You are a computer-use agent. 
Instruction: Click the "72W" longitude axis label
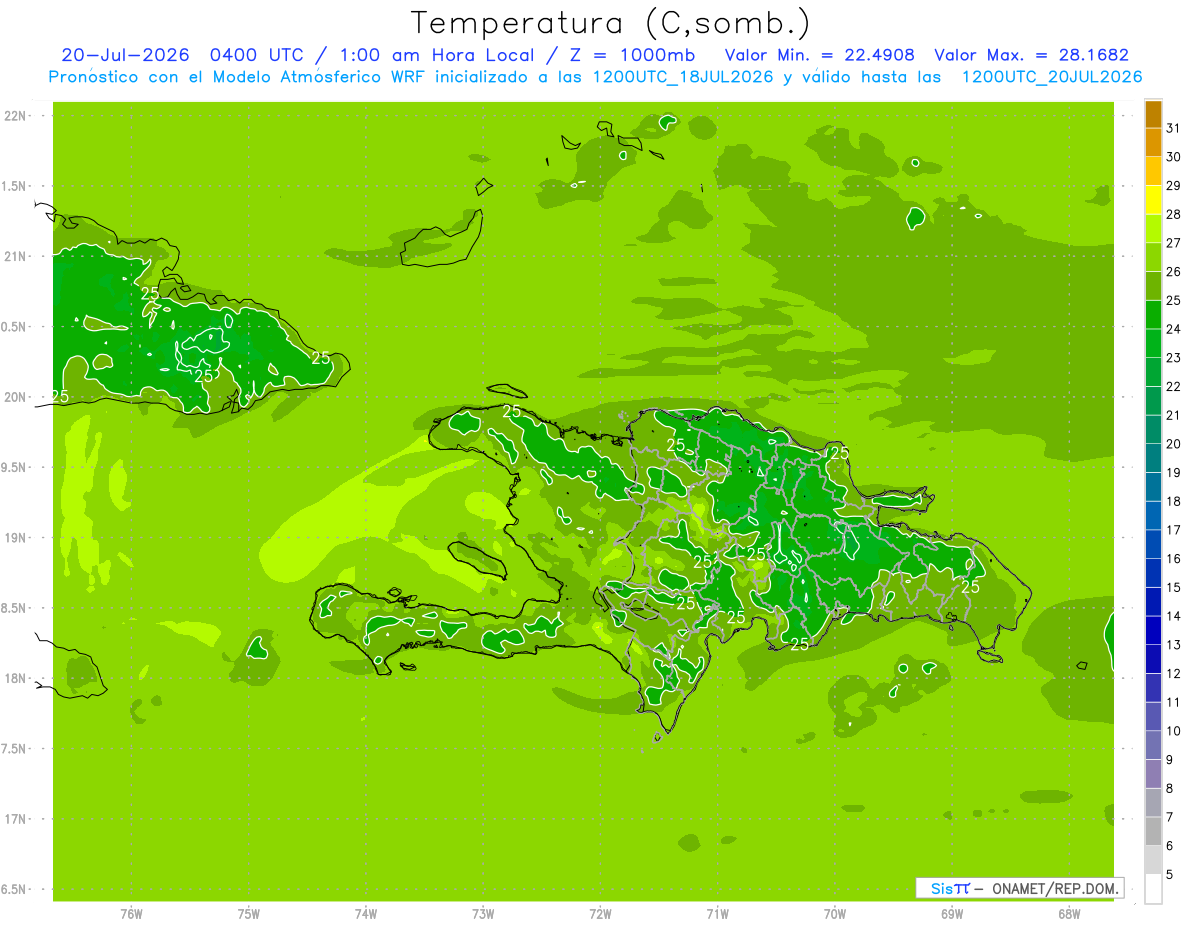point(600,913)
